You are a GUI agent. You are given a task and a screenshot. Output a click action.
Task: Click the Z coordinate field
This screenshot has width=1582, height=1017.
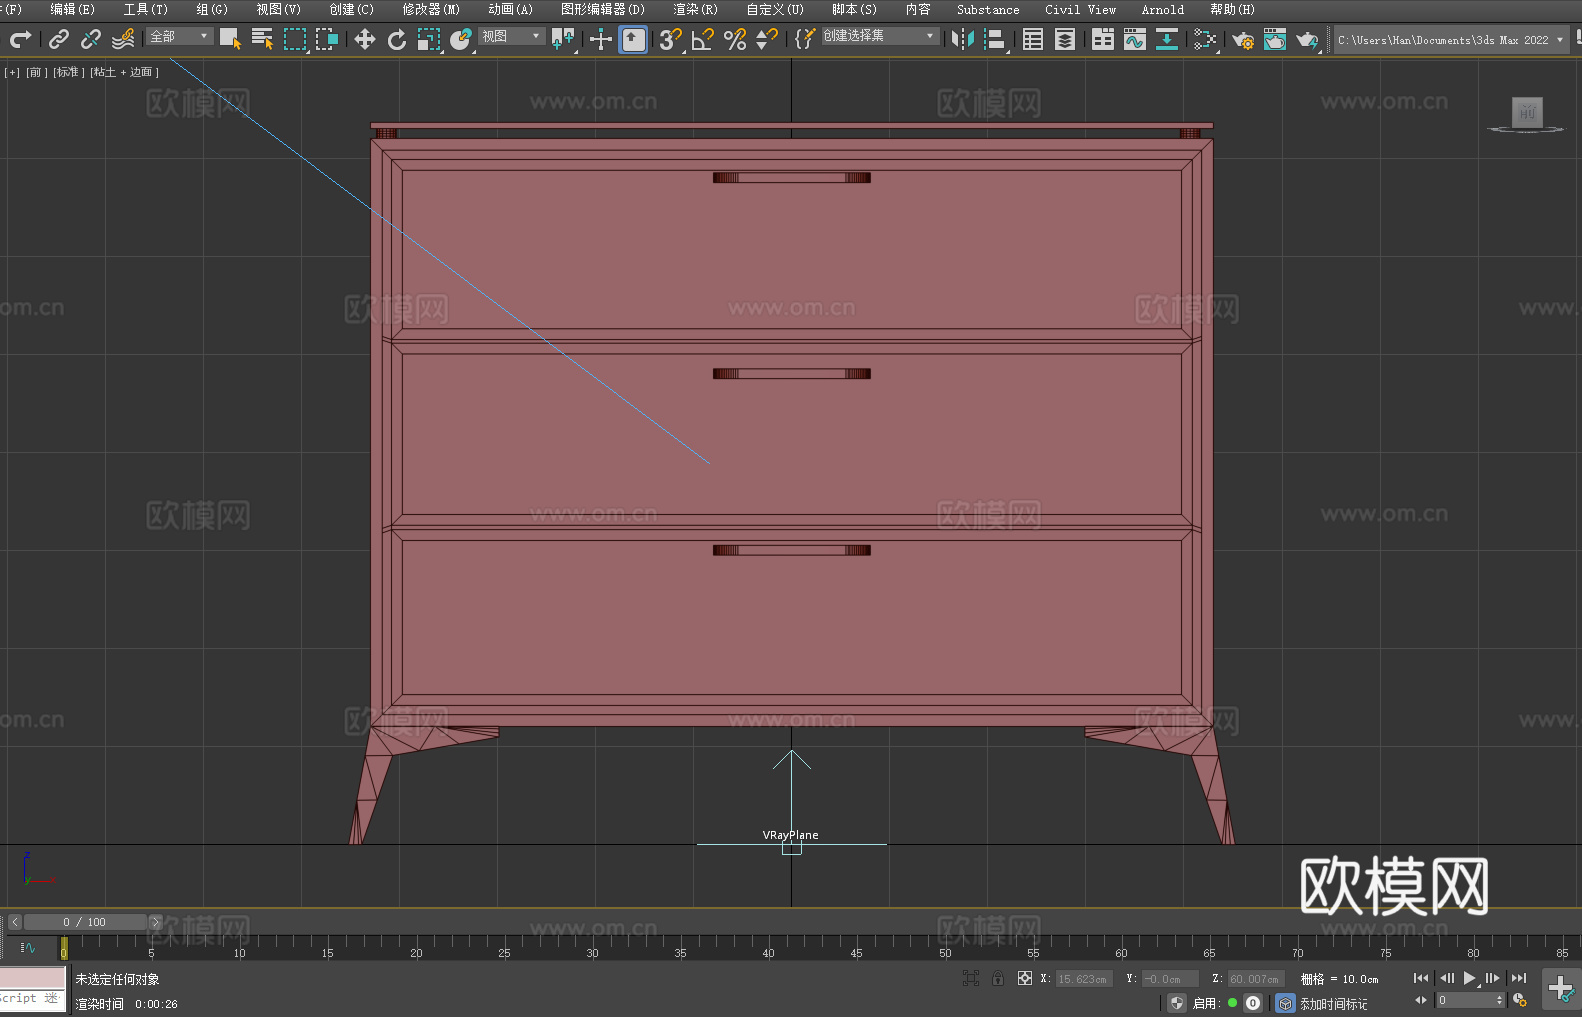click(x=1255, y=979)
